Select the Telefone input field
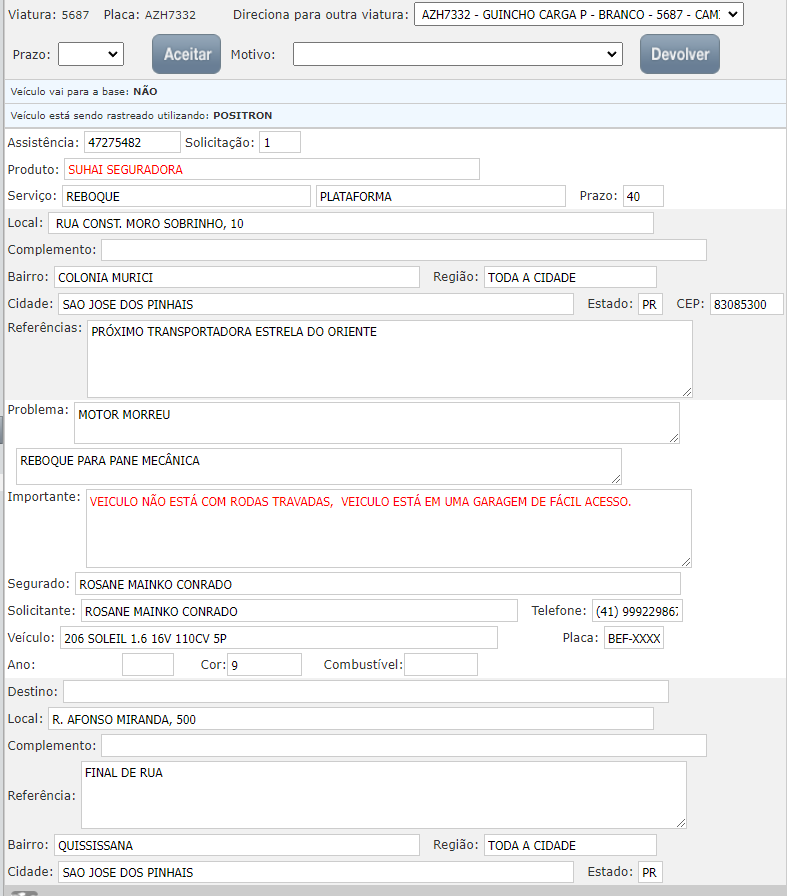Viewport: 794px width, 896px height. coord(636,611)
